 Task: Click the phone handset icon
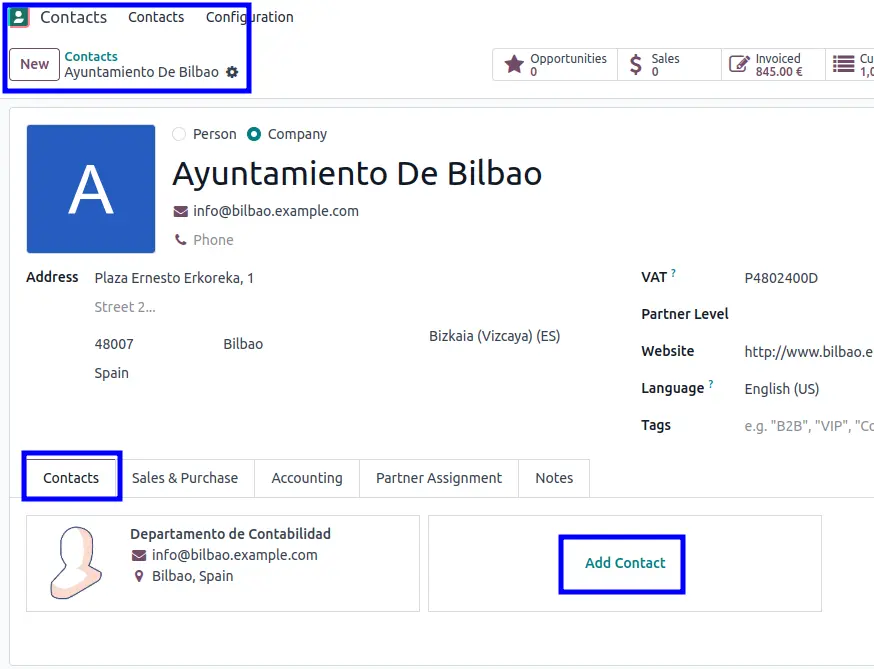181,240
